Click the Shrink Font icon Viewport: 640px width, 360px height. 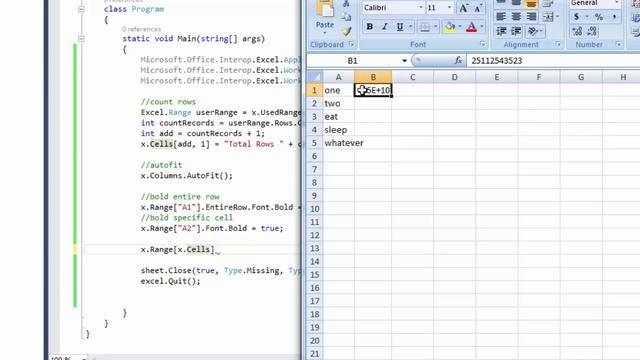pos(478,8)
